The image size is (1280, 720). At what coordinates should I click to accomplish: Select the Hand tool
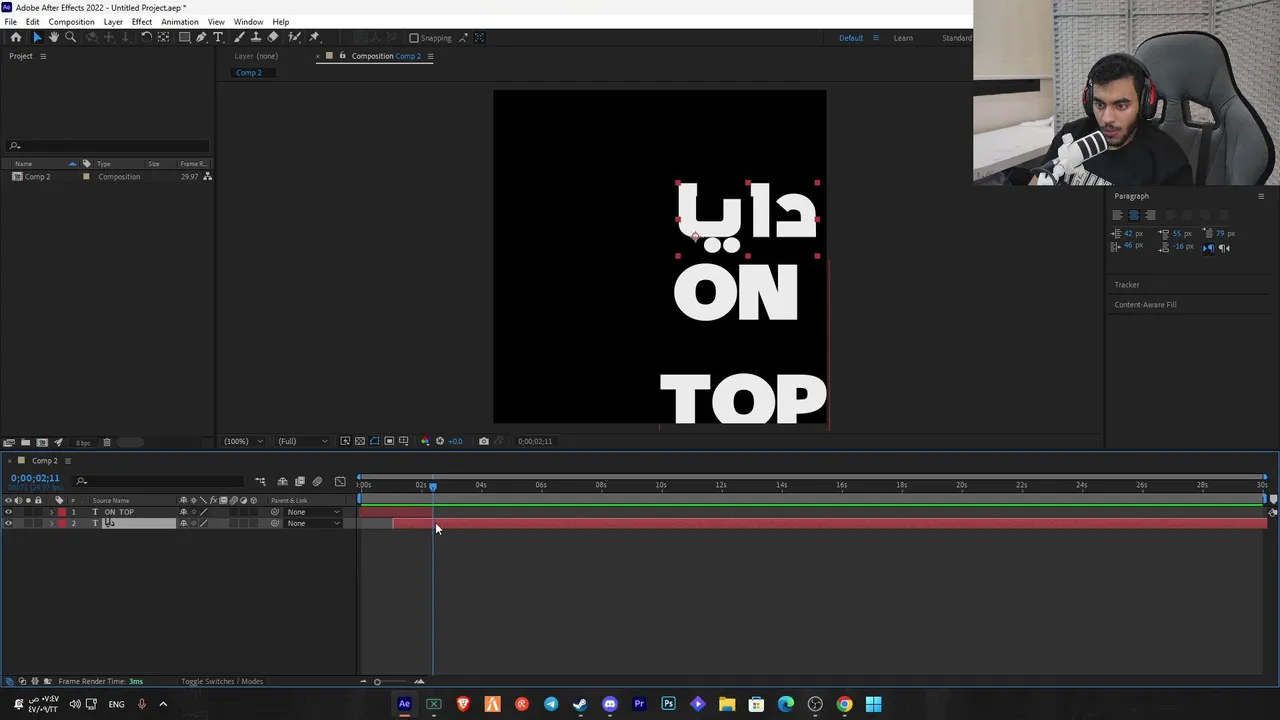pyautogui.click(x=54, y=37)
